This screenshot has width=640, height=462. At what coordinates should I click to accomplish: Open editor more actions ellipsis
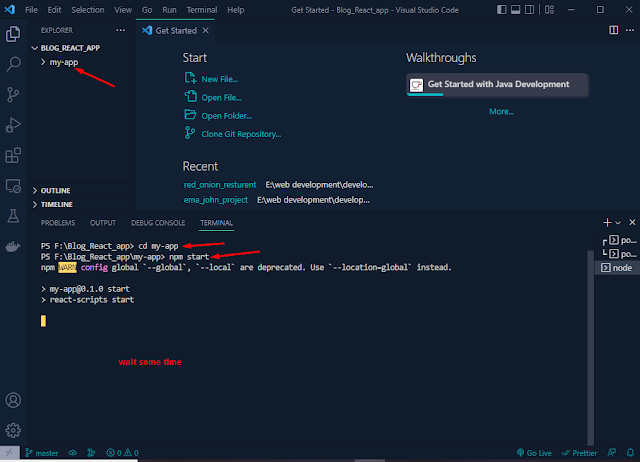[x=630, y=30]
